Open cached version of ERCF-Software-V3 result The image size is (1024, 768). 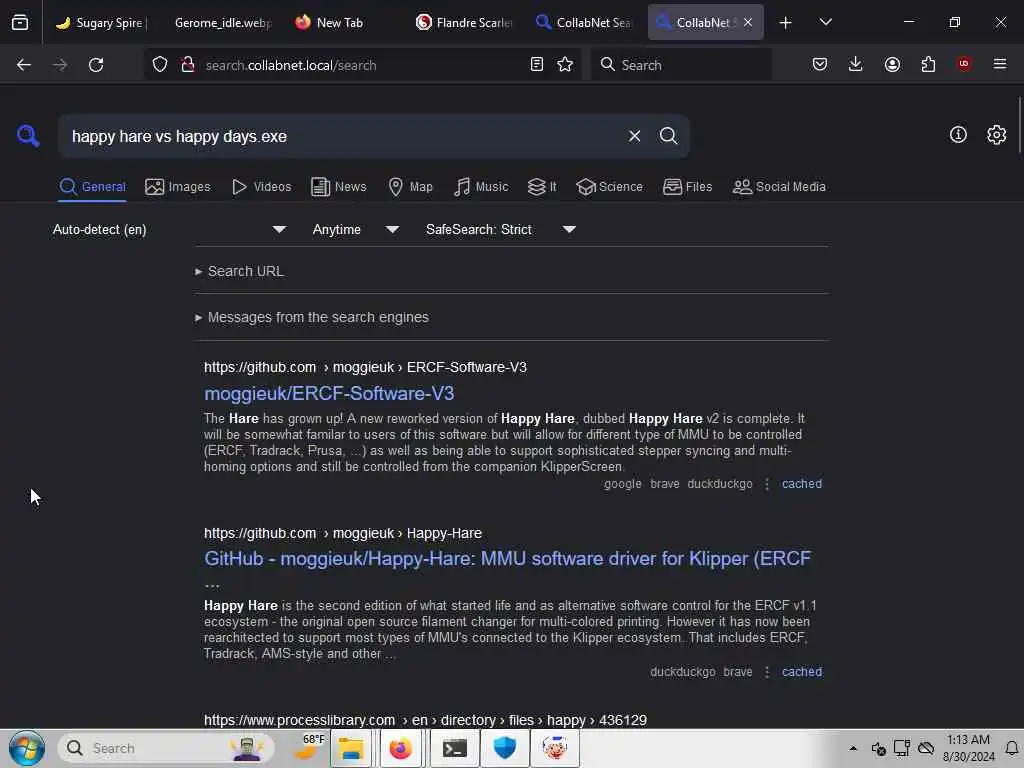[x=802, y=484]
